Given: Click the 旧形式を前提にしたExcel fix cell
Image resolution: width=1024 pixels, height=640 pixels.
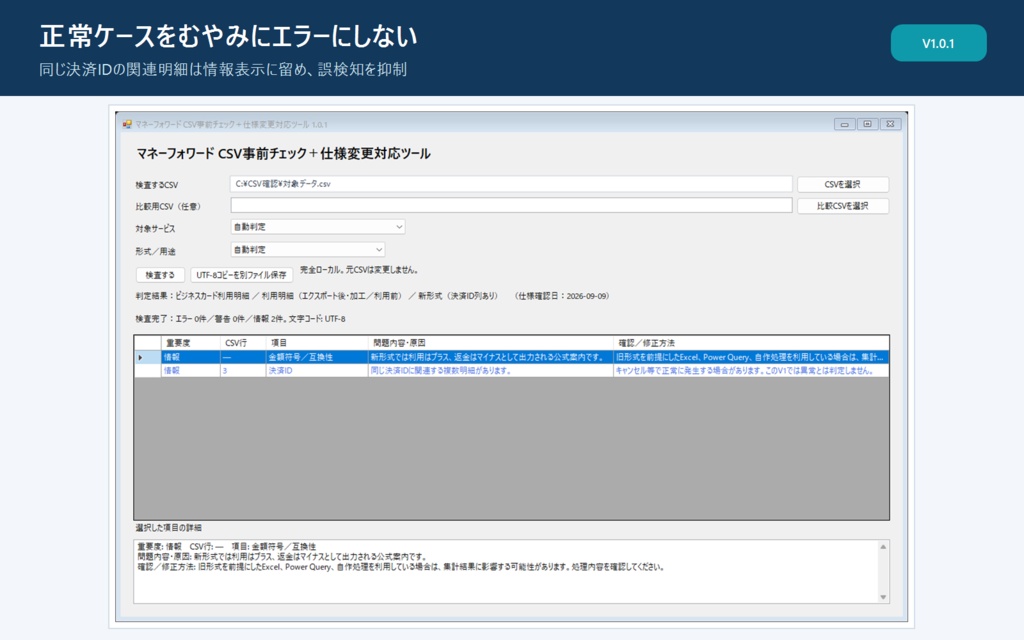Looking at the screenshot, I should pyautogui.click(x=751, y=357).
